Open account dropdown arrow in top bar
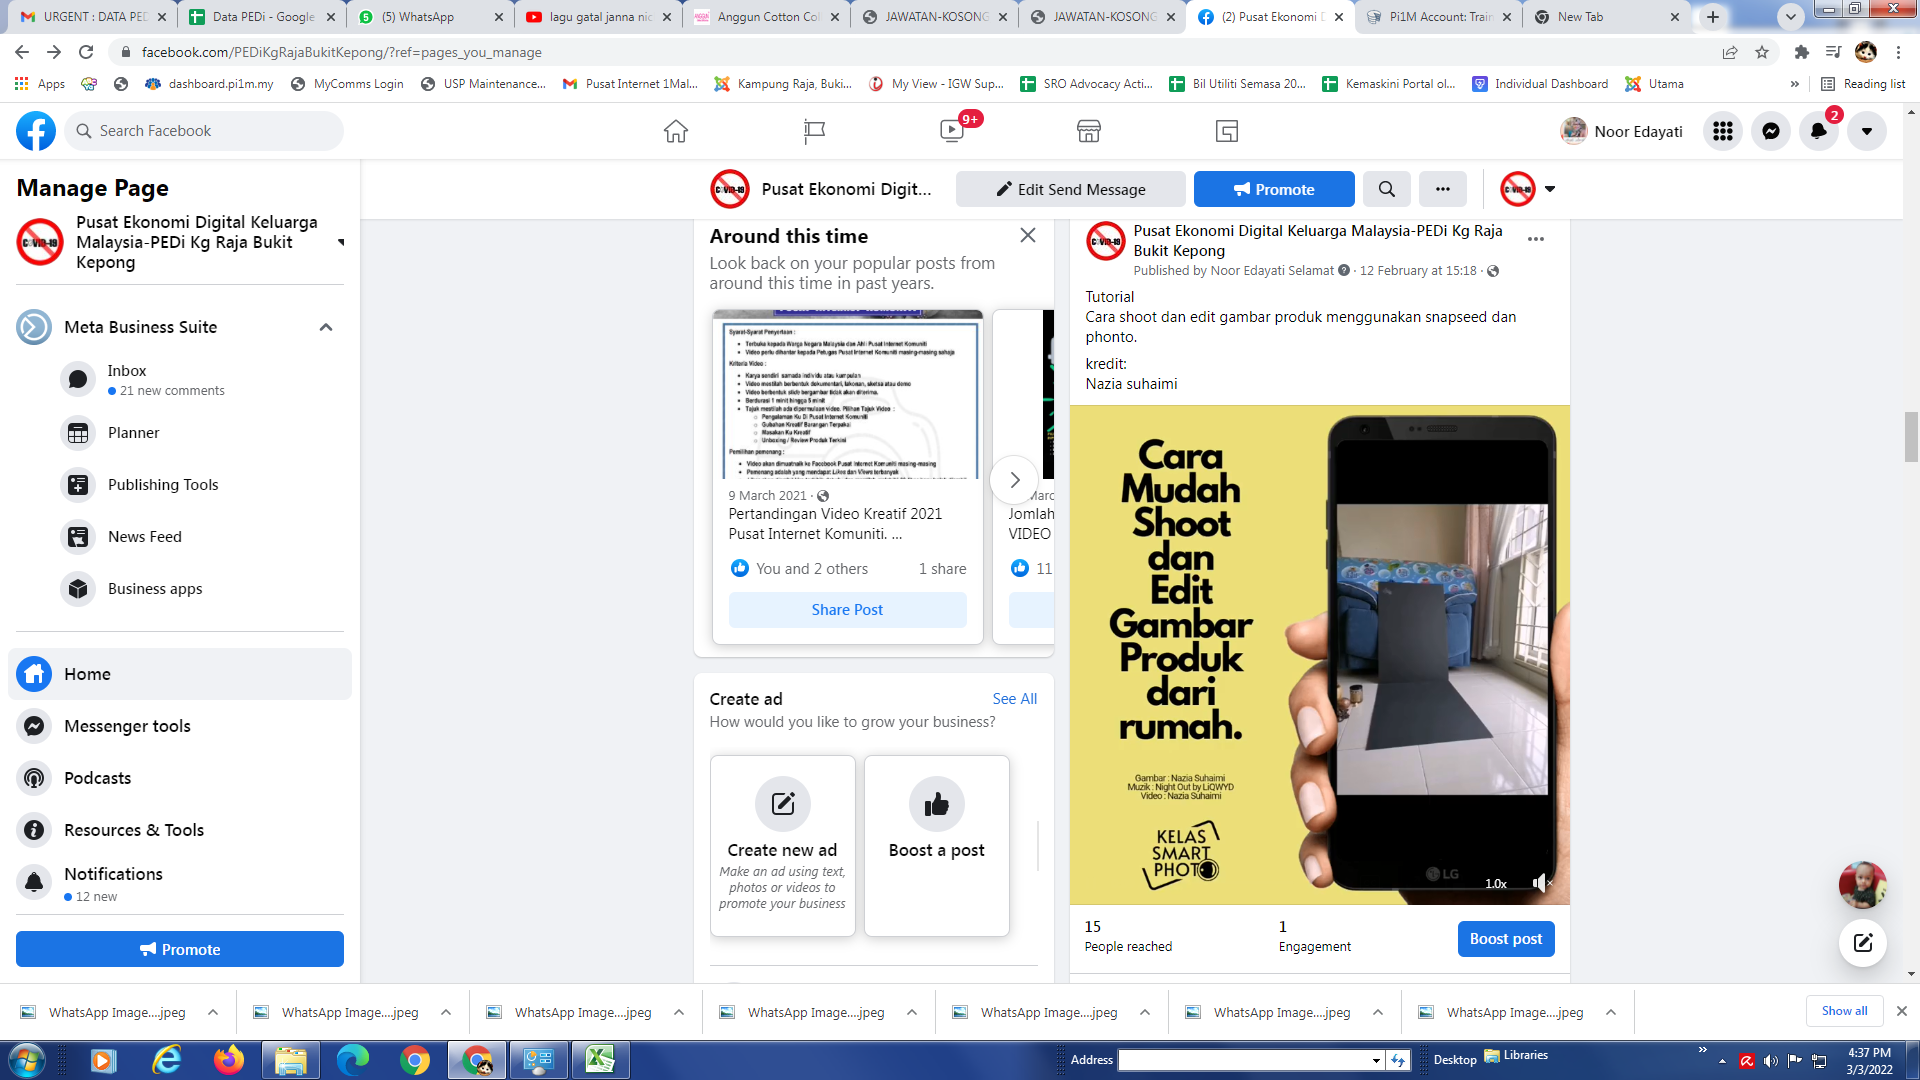The width and height of the screenshot is (1920, 1080). (1866, 131)
